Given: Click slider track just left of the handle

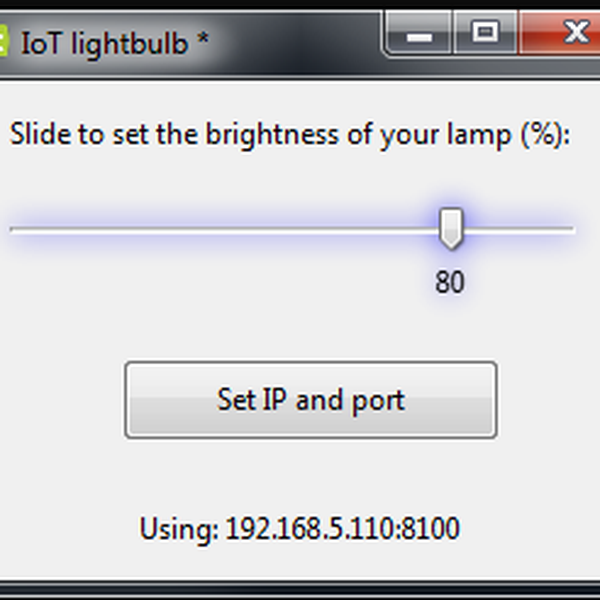Looking at the screenshot, I should pyautogui.click(x=420, y=230).
